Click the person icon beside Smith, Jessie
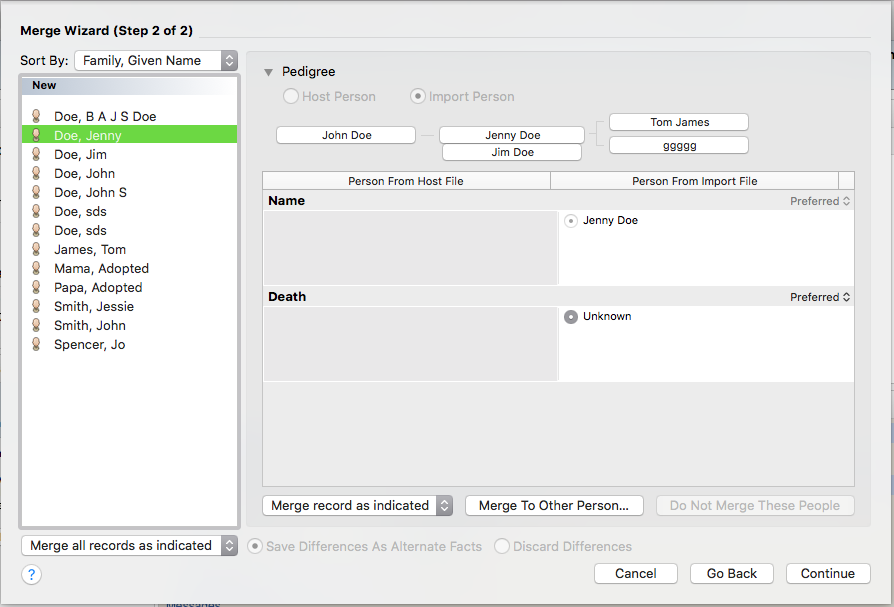 [x=36, y=307]
